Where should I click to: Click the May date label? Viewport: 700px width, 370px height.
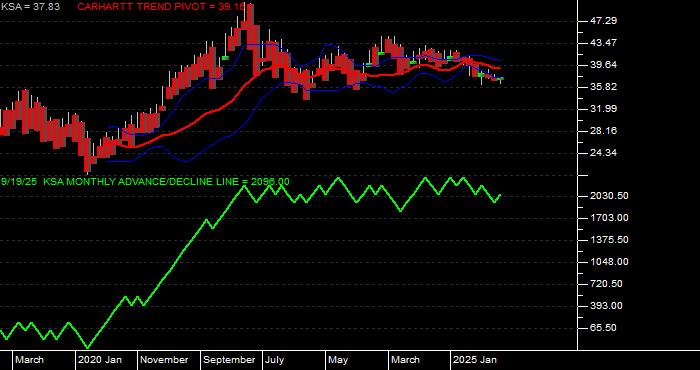coord(338,360)
